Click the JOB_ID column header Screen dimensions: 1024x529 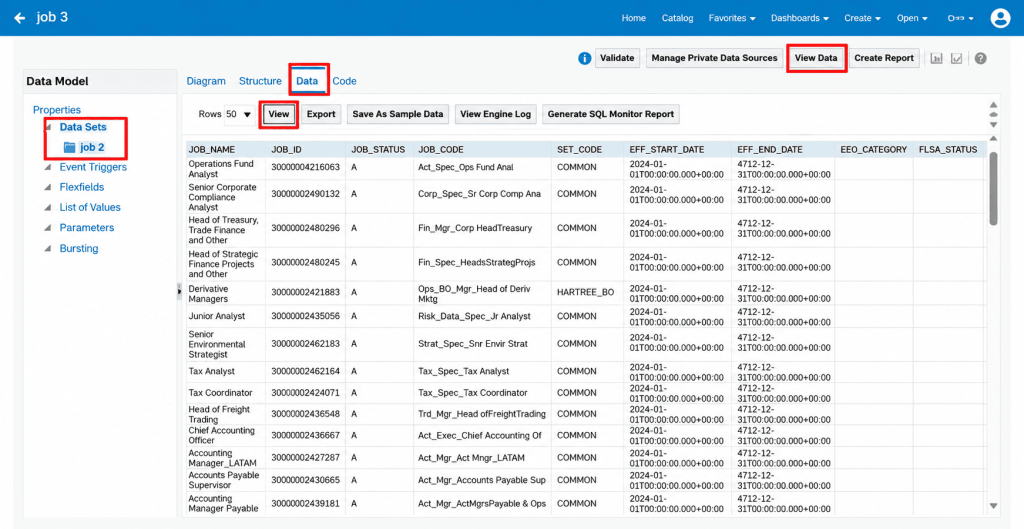306,150
